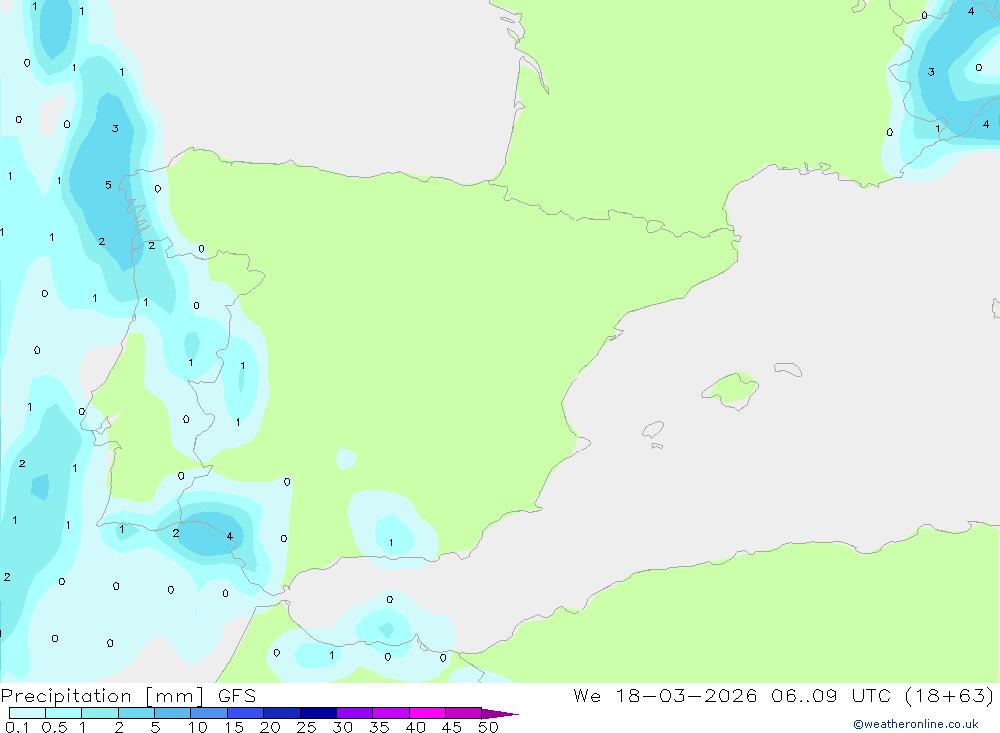1000x733 pixels.
Task: Click the 20–25 mm dark blue legend swatch
Action: tap(281, 713)
